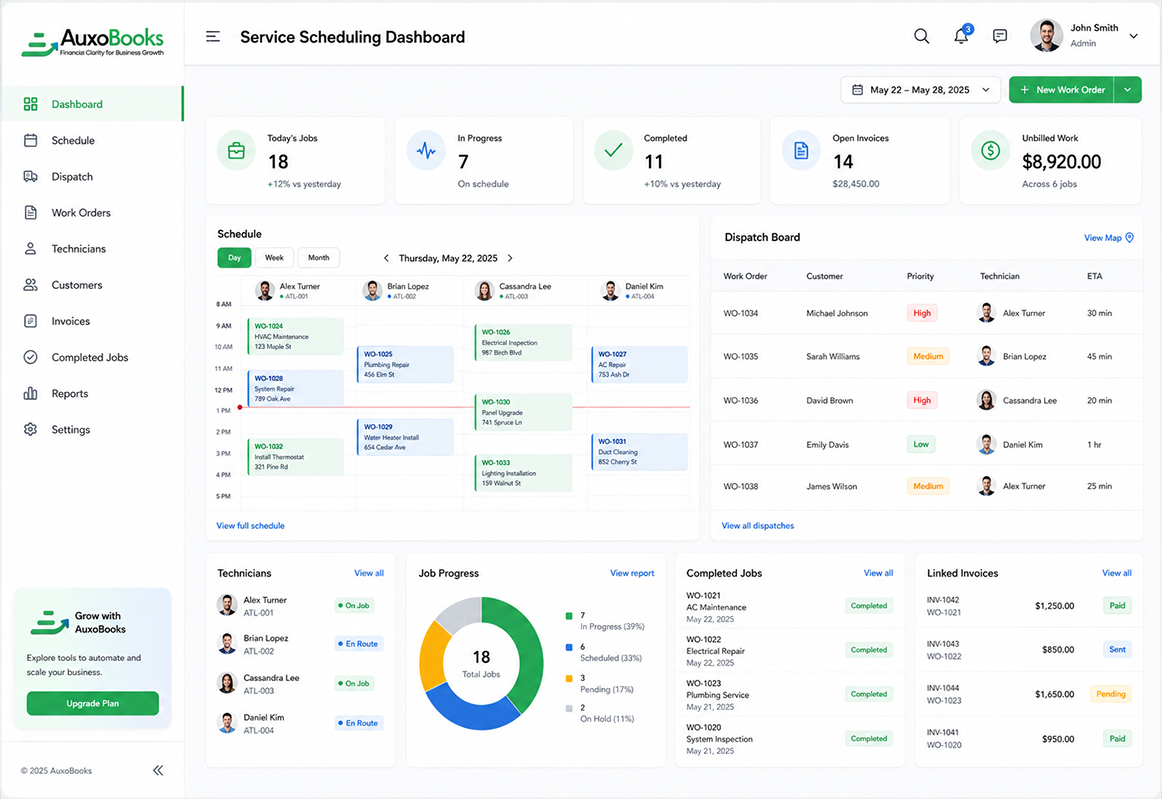Click View all in Technicians panel
The width and height of the screenshot is (1162, 799).
[x=369, y=573]
